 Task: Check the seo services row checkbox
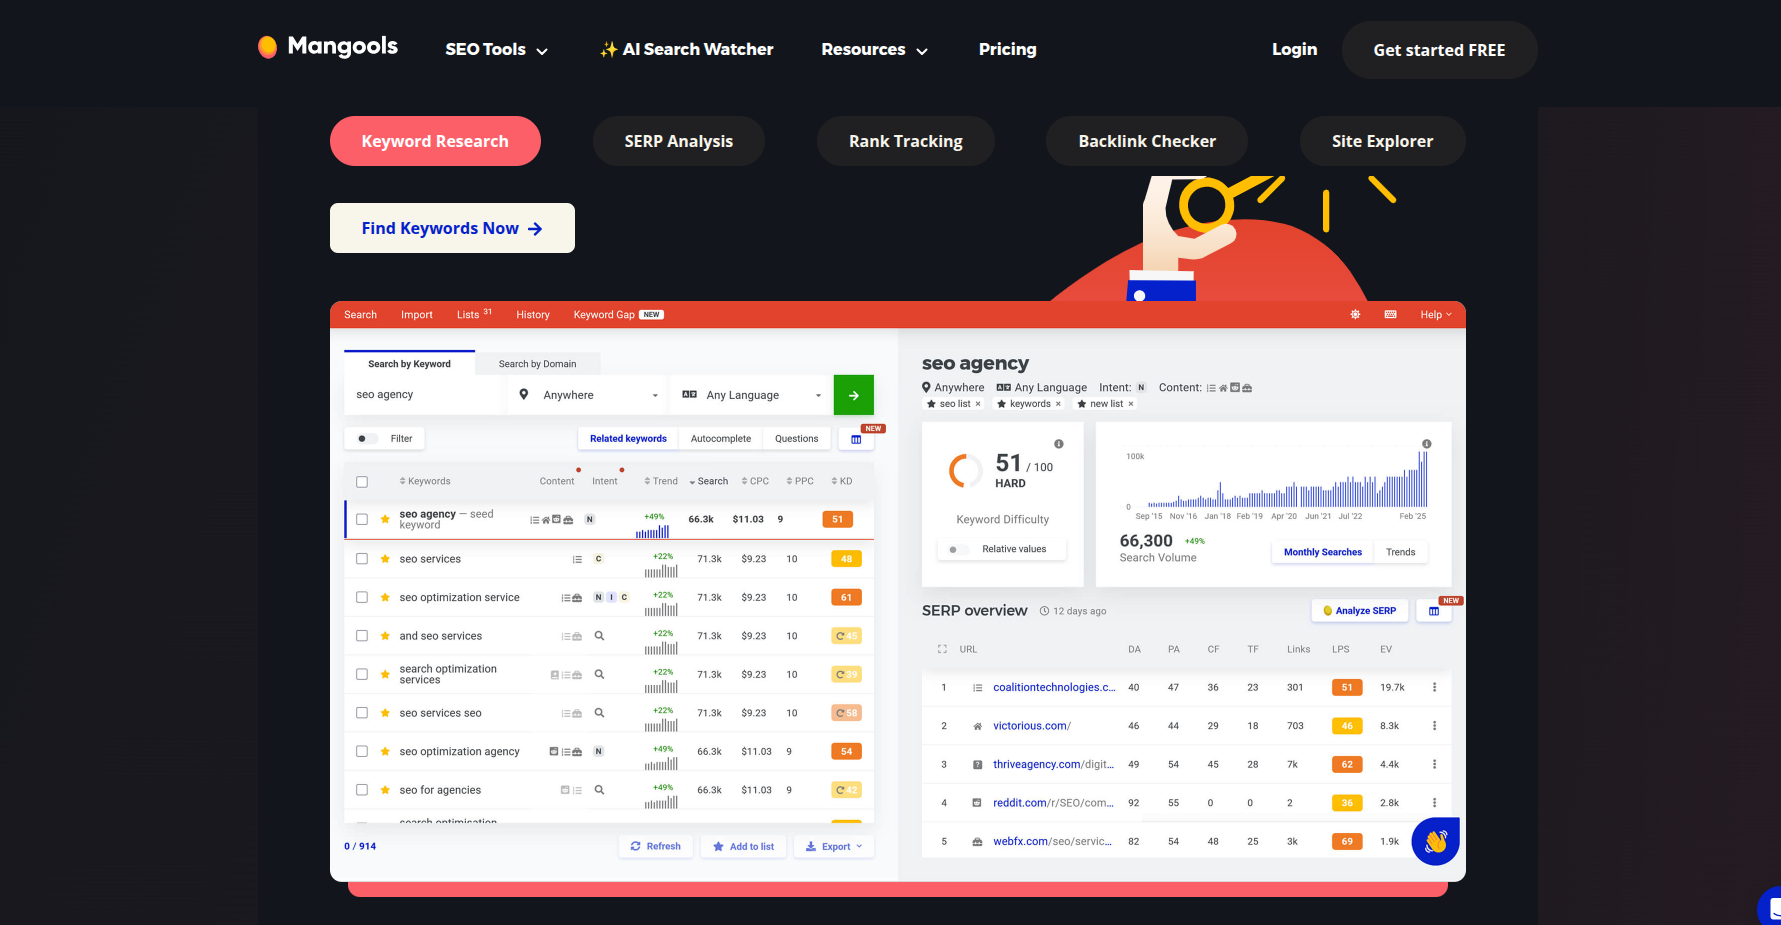click(x=362, y=559)
